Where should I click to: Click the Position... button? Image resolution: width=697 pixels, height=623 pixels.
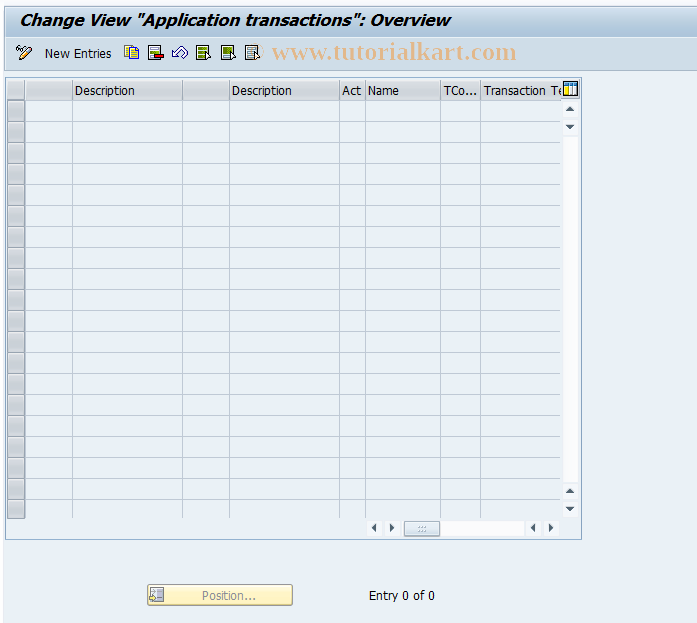point(220,595)
